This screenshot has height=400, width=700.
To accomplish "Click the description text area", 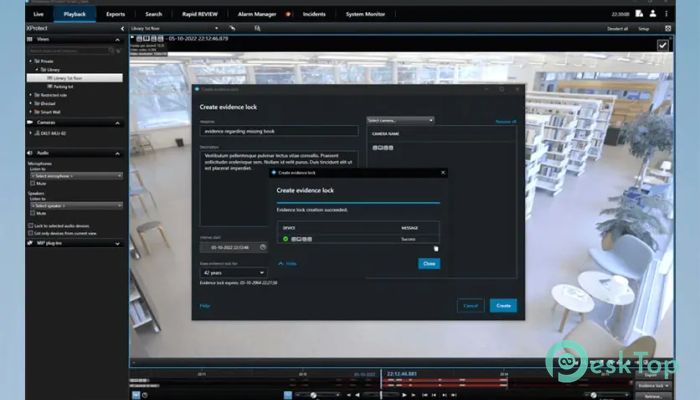I will pos(279,188).
